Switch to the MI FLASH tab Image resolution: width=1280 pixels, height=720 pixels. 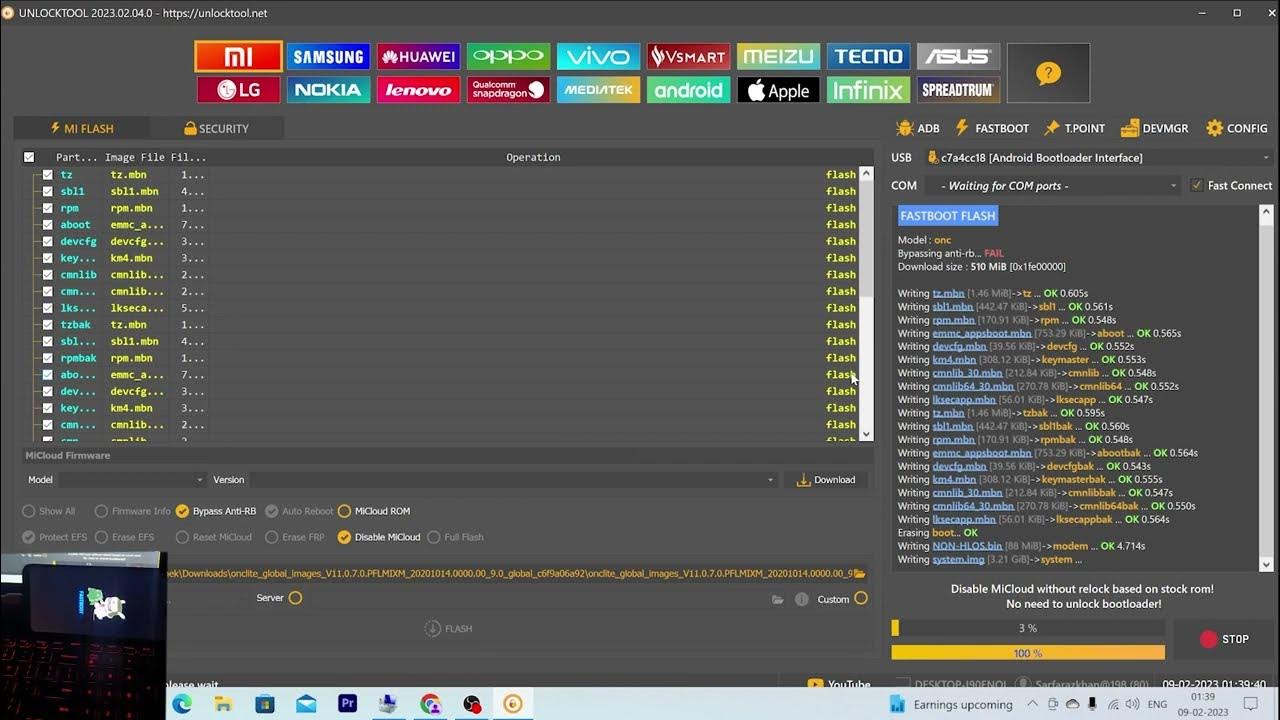click(82, 128)
